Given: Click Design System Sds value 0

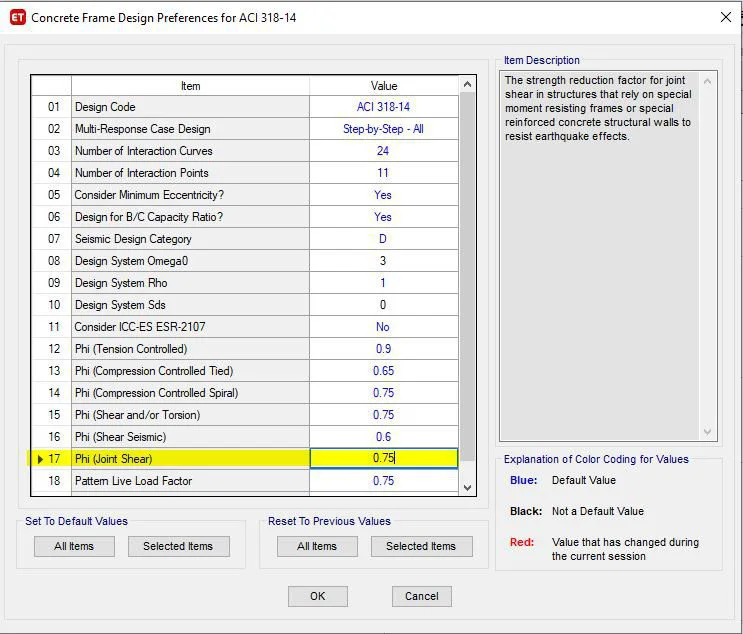Looking at the screenshot, I should tap(384, 305).
